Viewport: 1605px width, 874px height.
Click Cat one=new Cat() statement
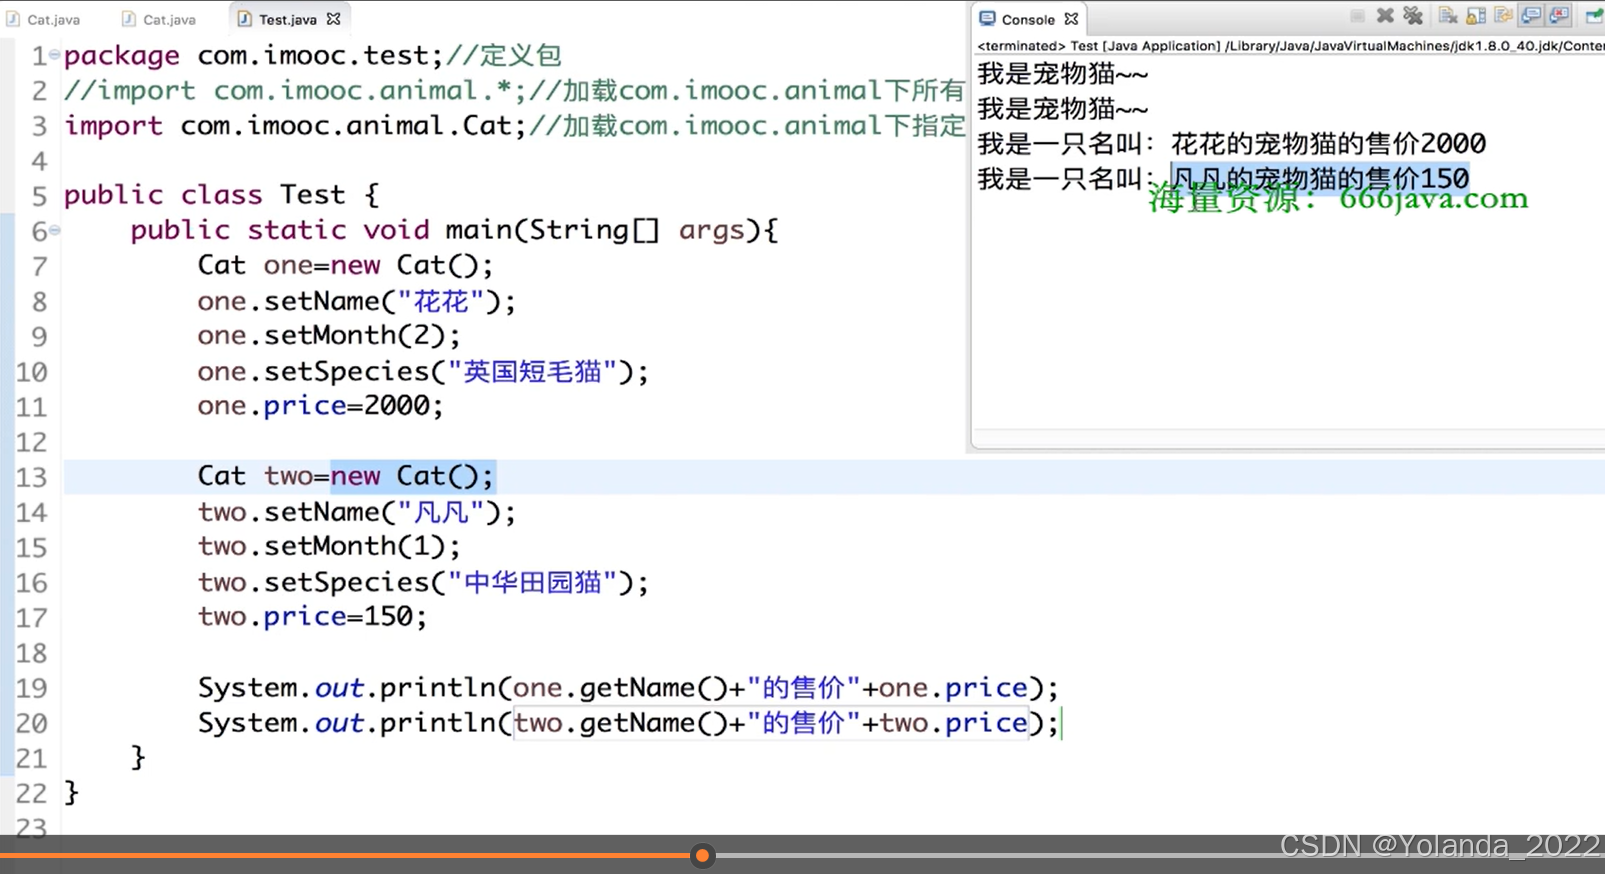[x=345, y=265]
